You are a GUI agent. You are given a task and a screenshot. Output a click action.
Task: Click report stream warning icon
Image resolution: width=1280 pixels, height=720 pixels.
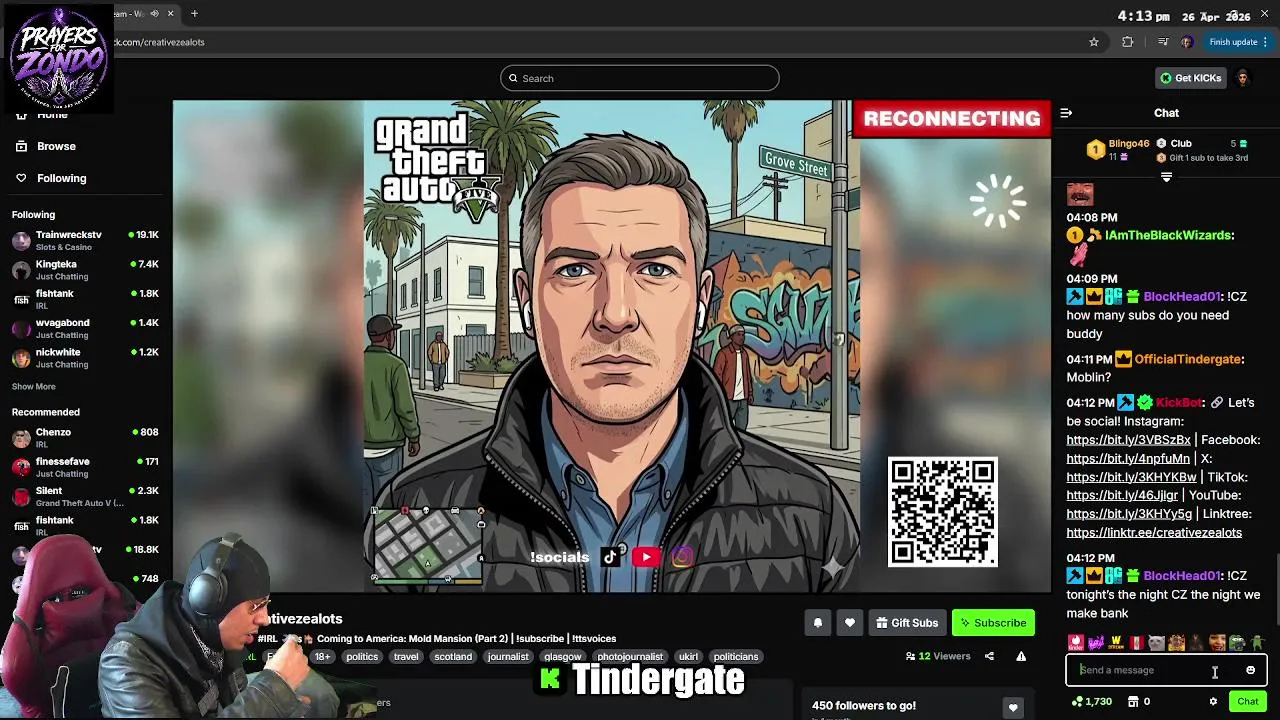pos(1021,656)
